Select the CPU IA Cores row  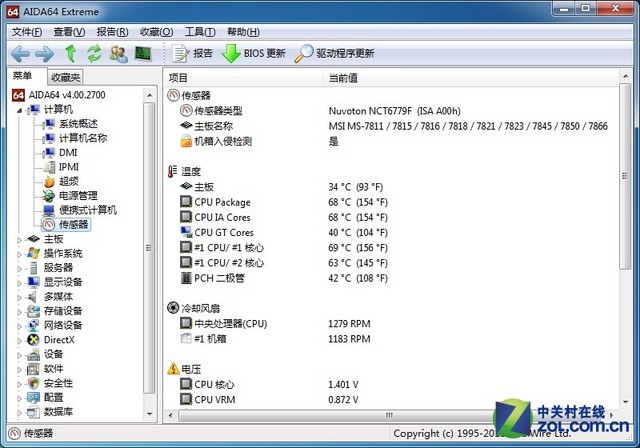click(x=392, y=217)
